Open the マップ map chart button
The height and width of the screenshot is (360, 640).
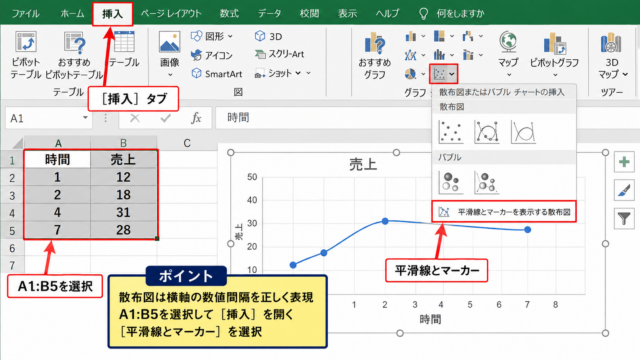click(508, 54)
